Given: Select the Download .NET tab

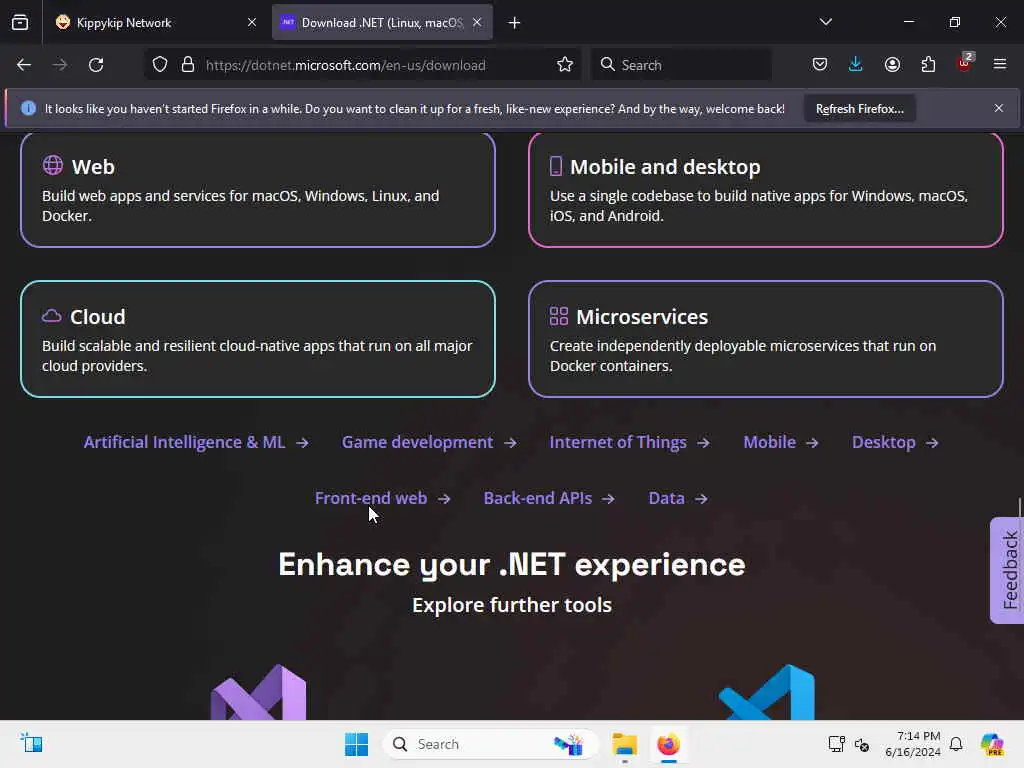Looking at the screenshot, I should click(x=382, y=23).
